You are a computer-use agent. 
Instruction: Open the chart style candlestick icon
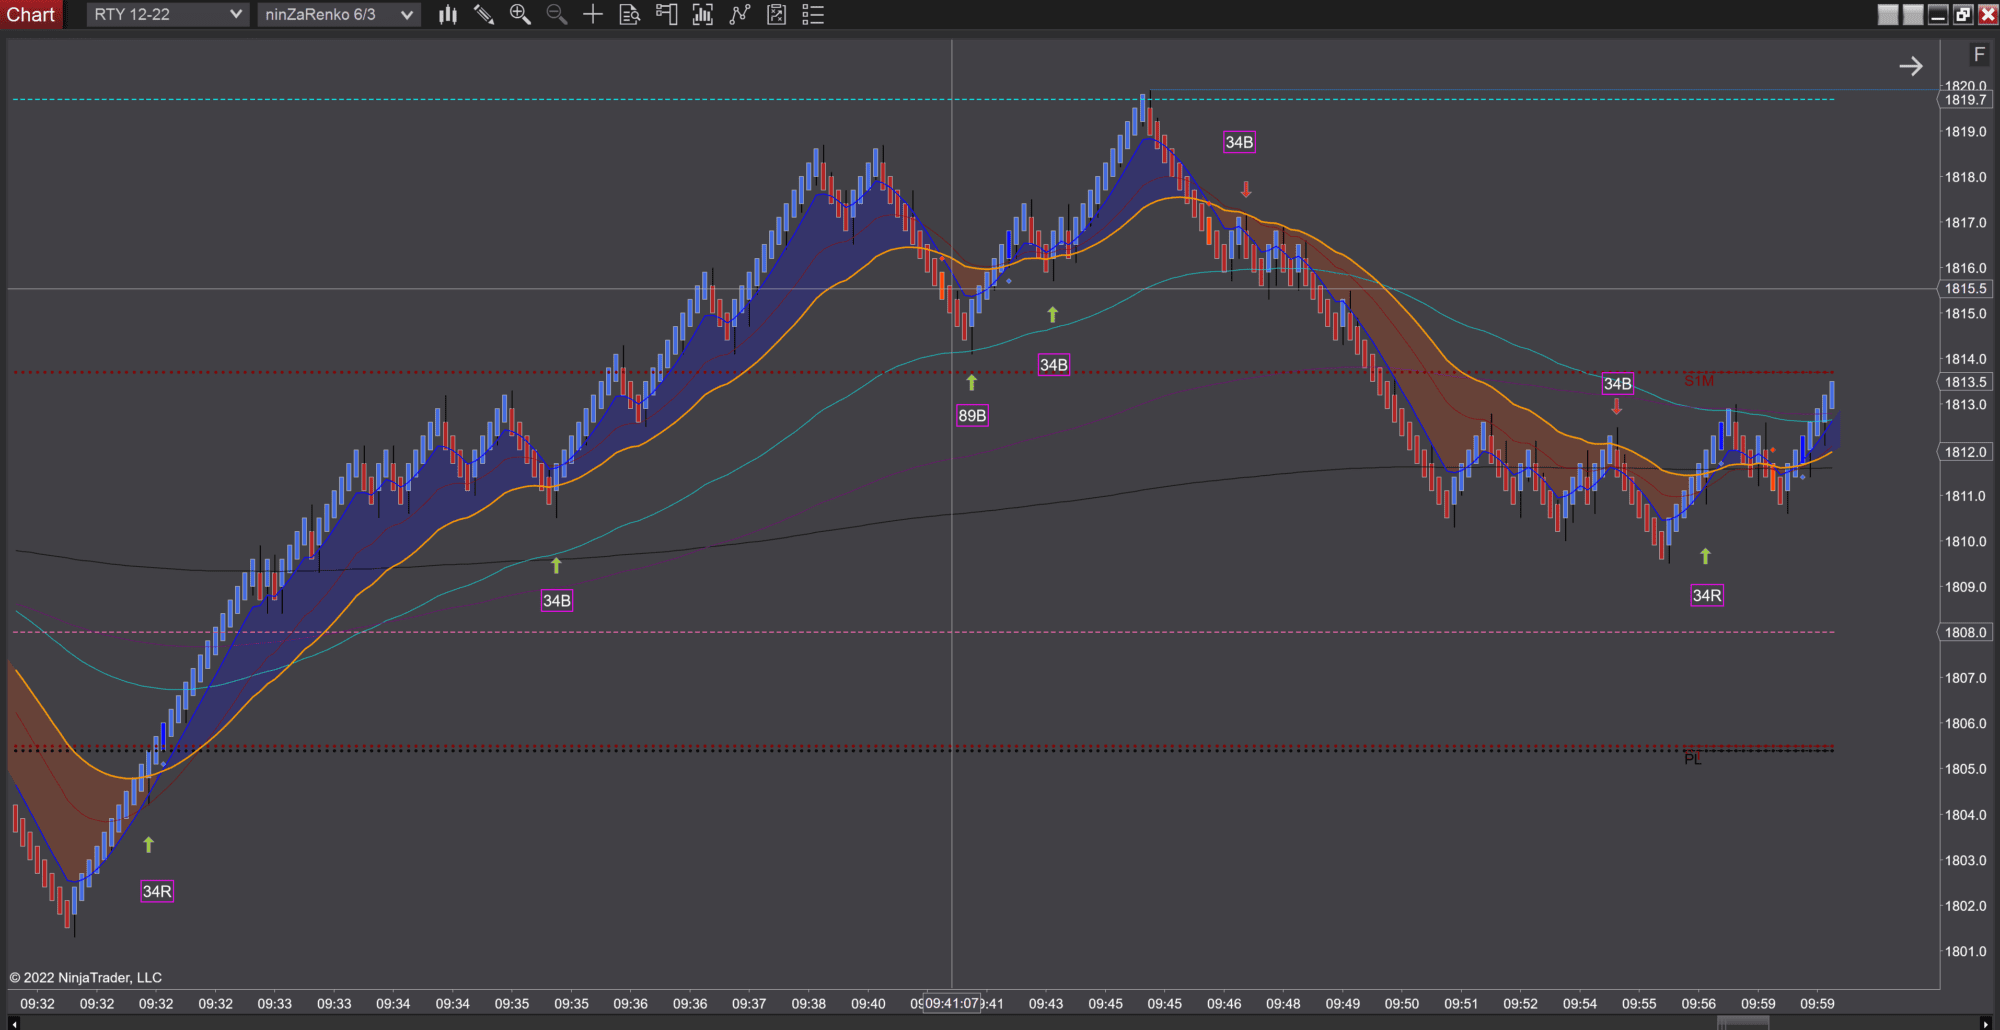coord(447,14)
